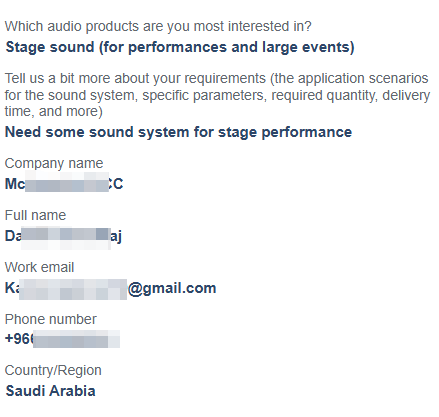The height and width of the screenshot is (417, 439).
Task: Click 'delivery' in the requirements description
Action: 406,95
